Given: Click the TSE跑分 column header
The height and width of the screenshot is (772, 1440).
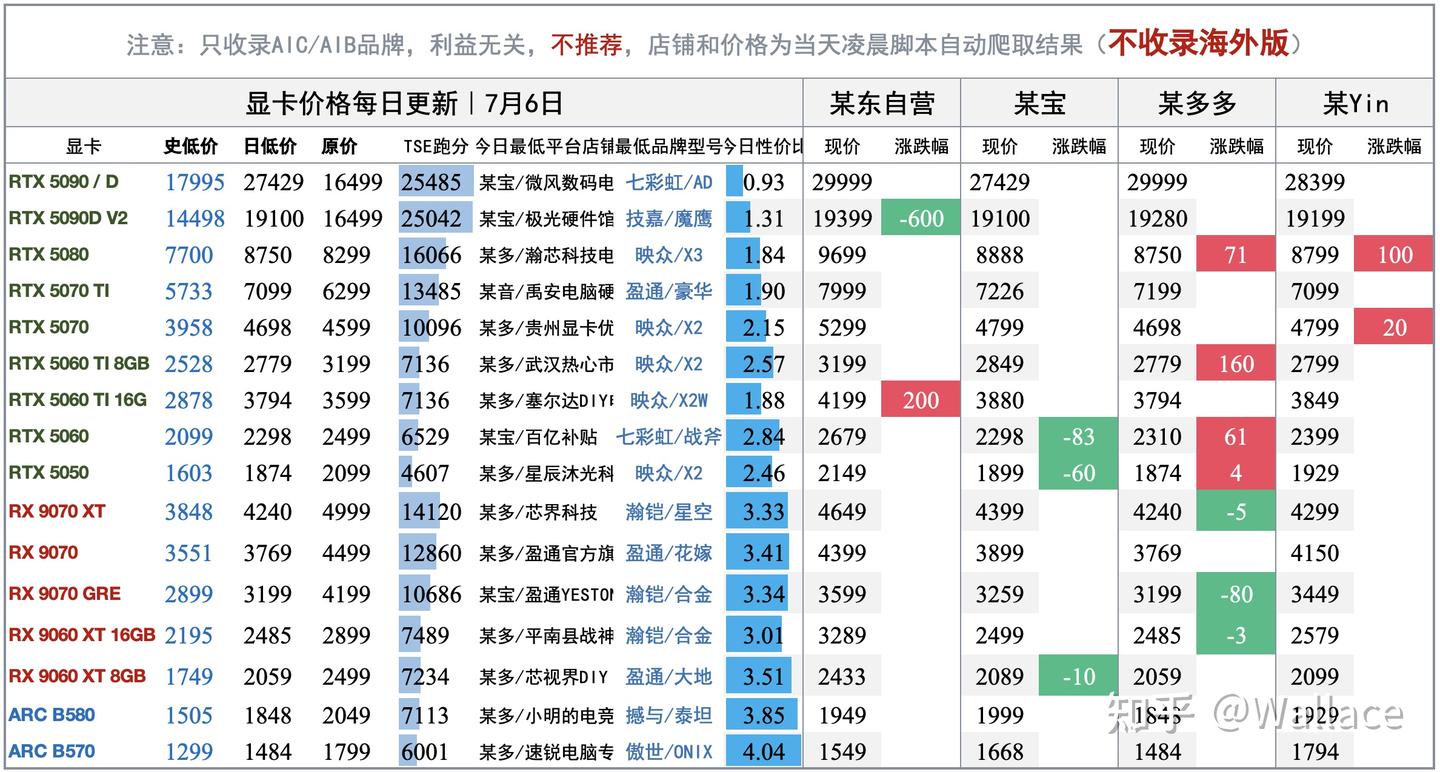Looking at the screenshot, I should (436, 146).
